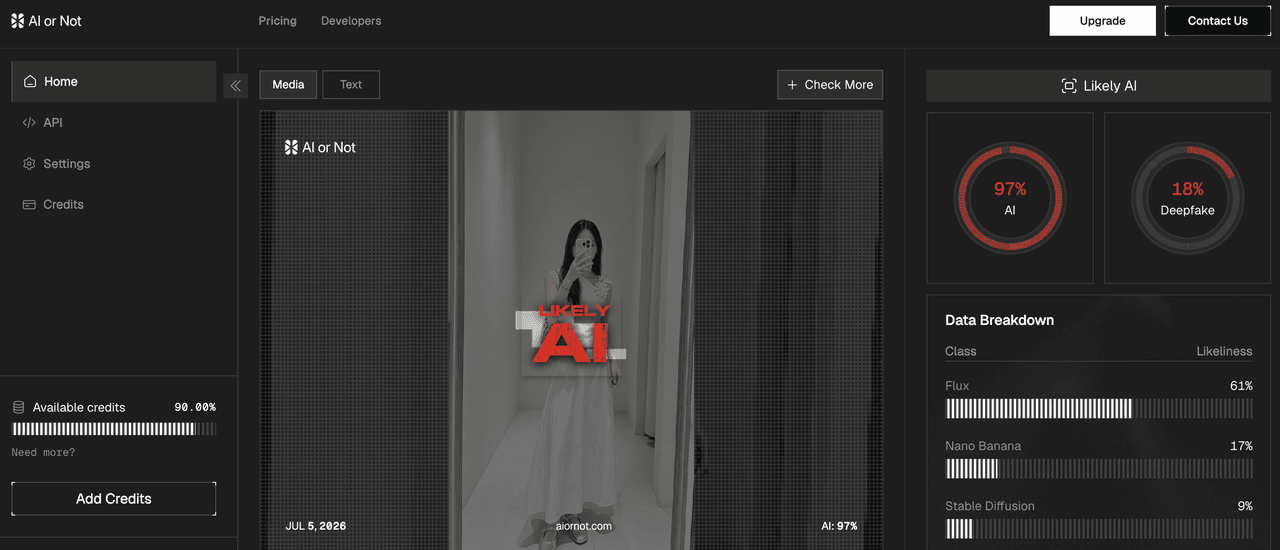Click the Flux likeliness bar
1280x550 pixels.
(x=1099, y=408)
